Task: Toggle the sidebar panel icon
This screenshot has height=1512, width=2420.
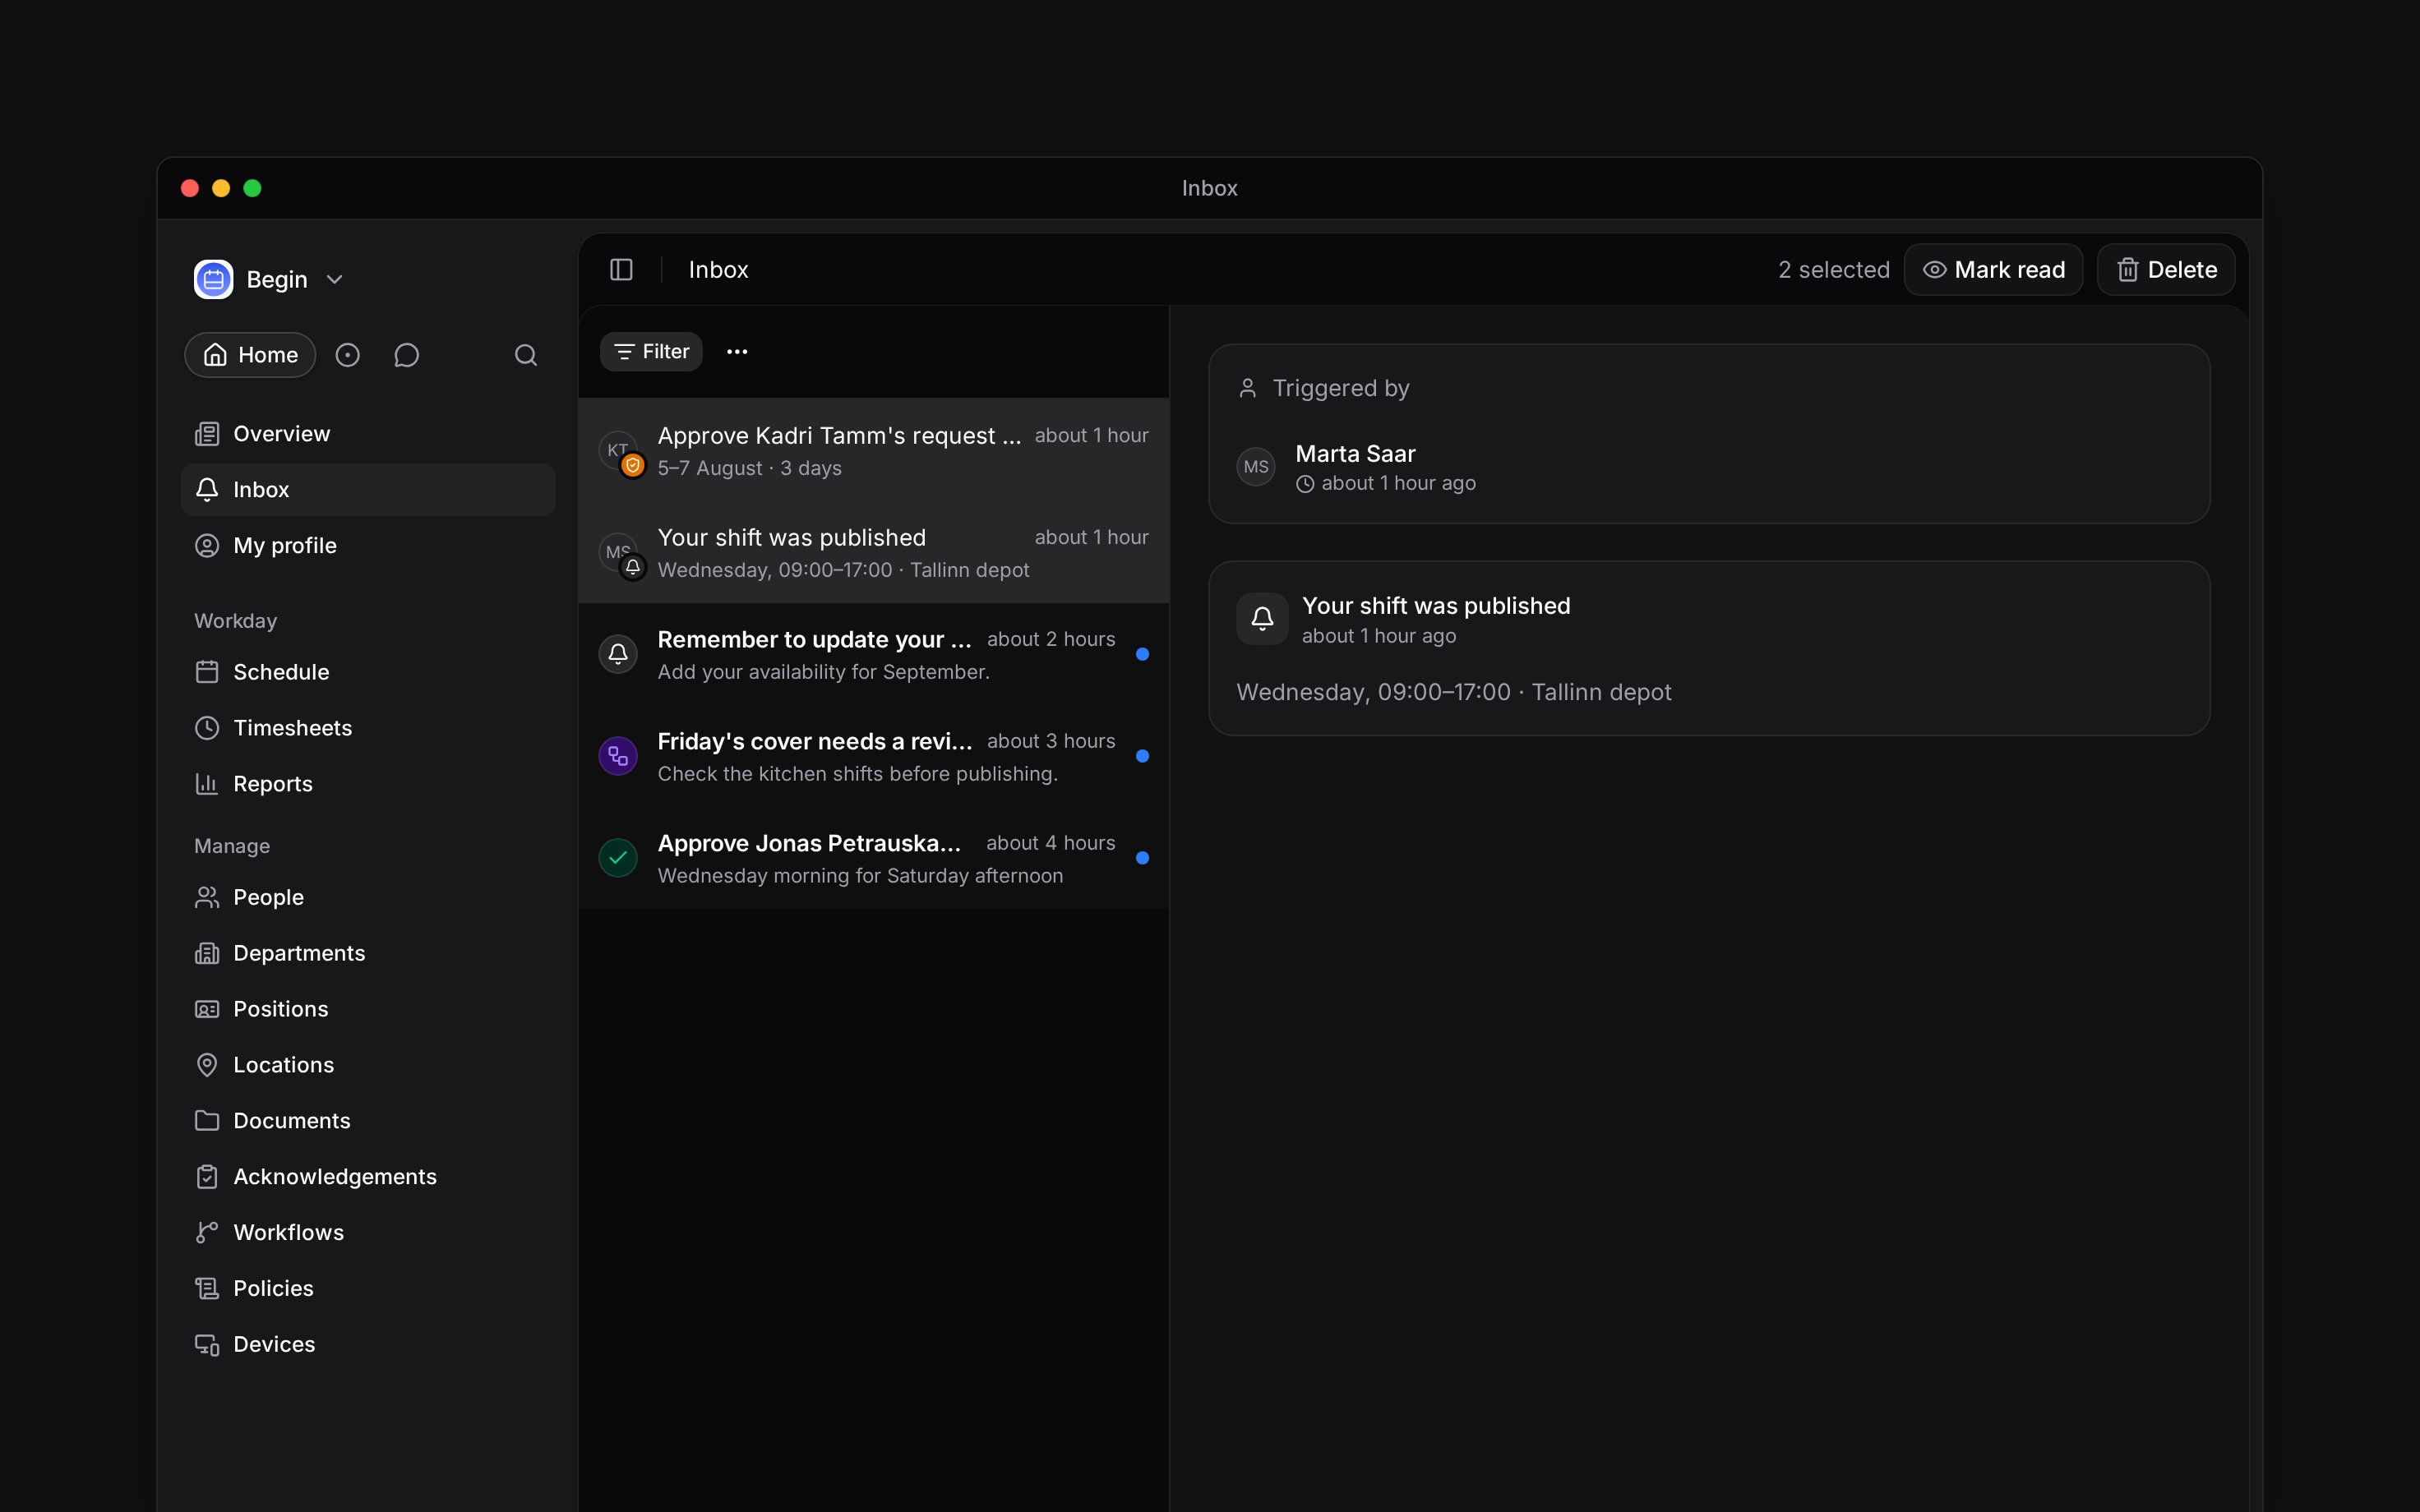Action: [x=621, y=270]
